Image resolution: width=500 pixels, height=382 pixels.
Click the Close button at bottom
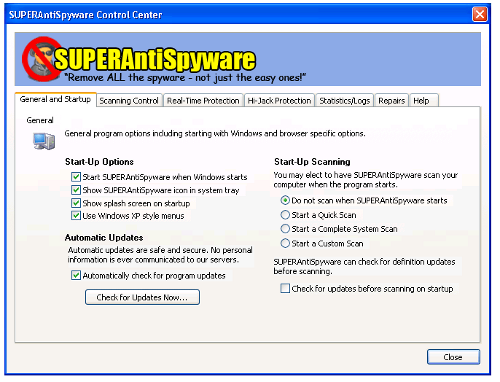453,357
